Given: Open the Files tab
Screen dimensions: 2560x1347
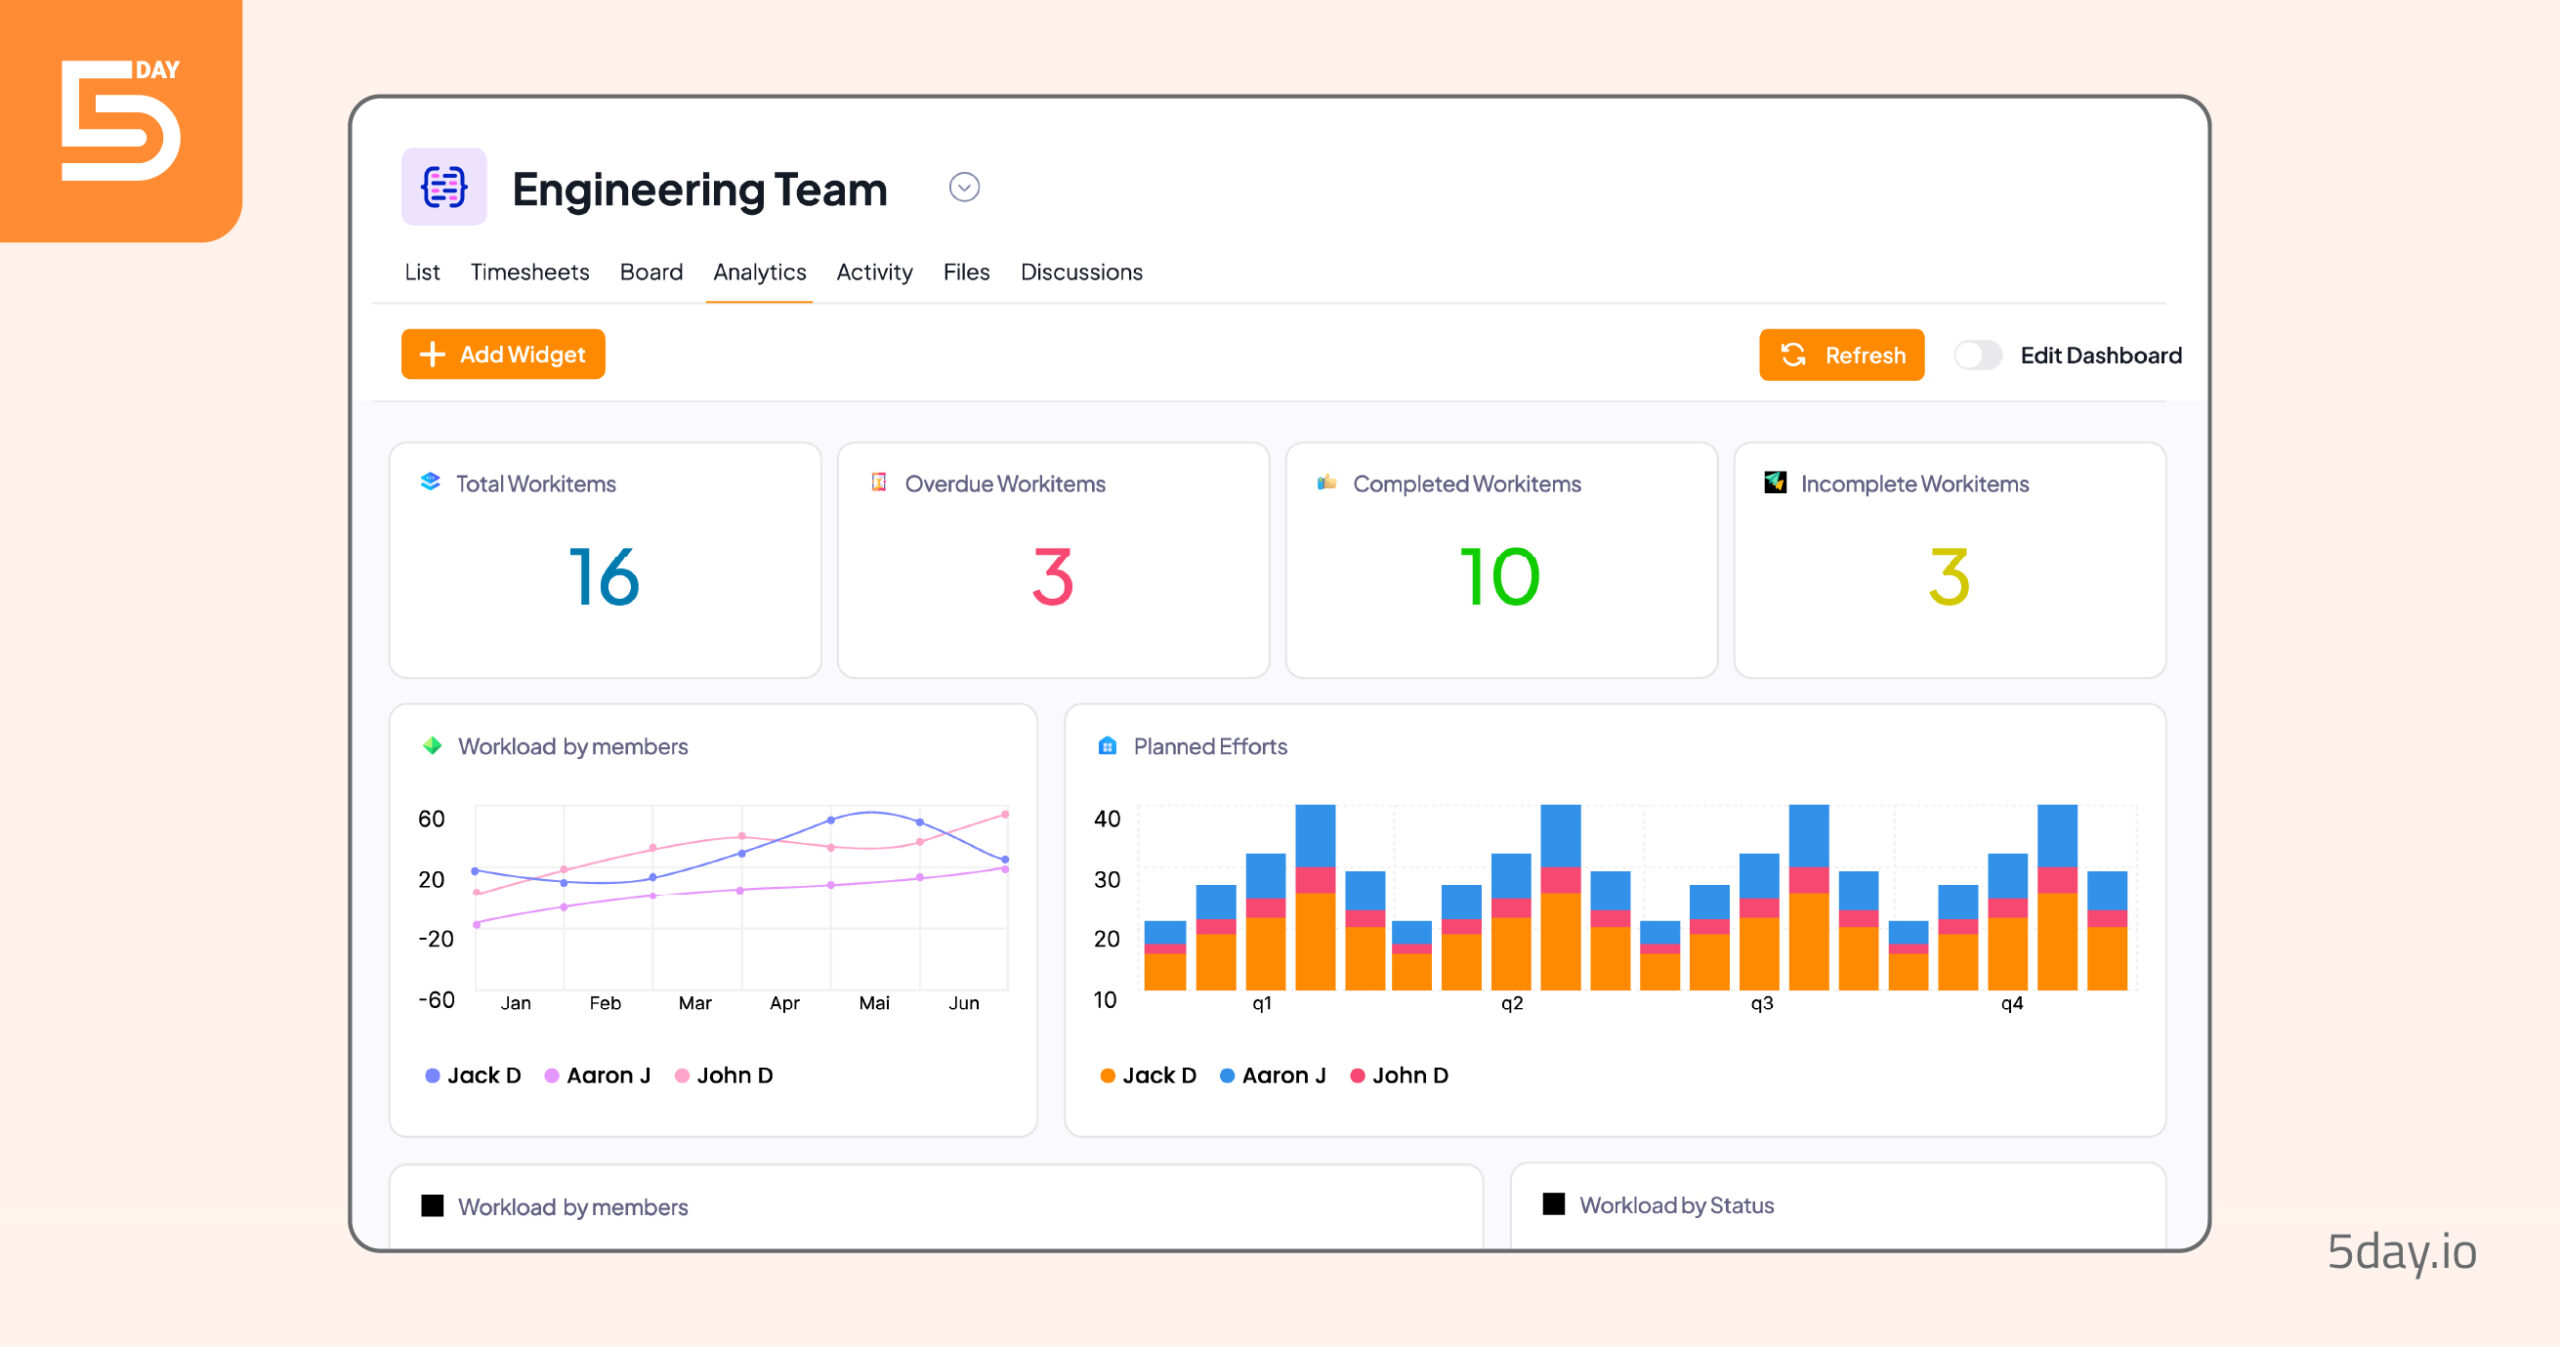Looking at the screenshot, I should click(x=966, y=272).
